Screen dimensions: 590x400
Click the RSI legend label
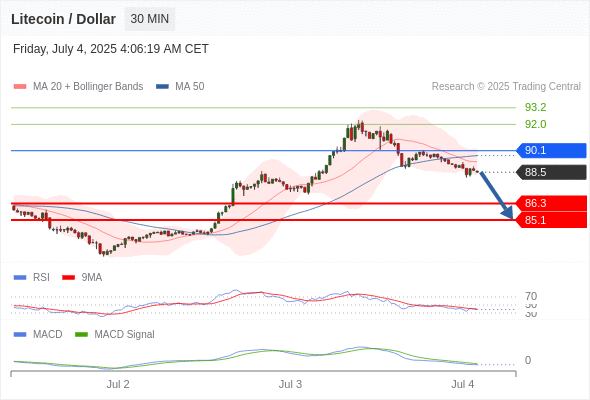coord(41,278)
